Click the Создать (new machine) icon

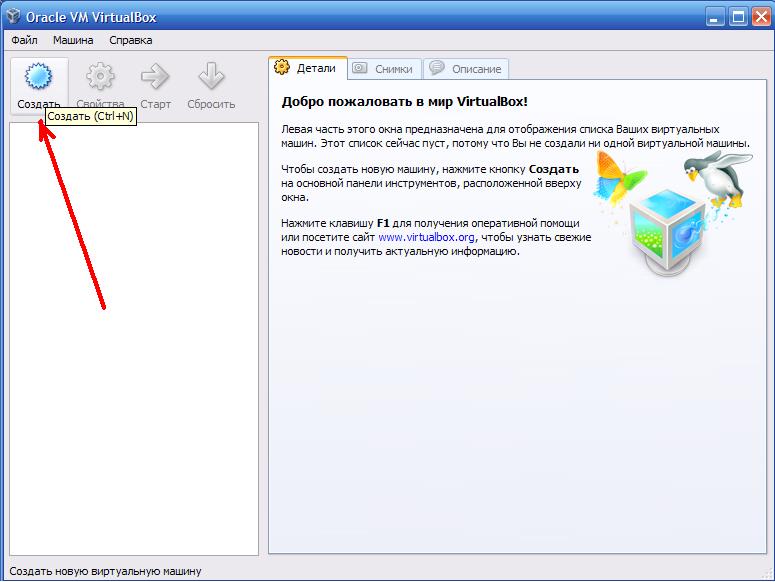38,77
